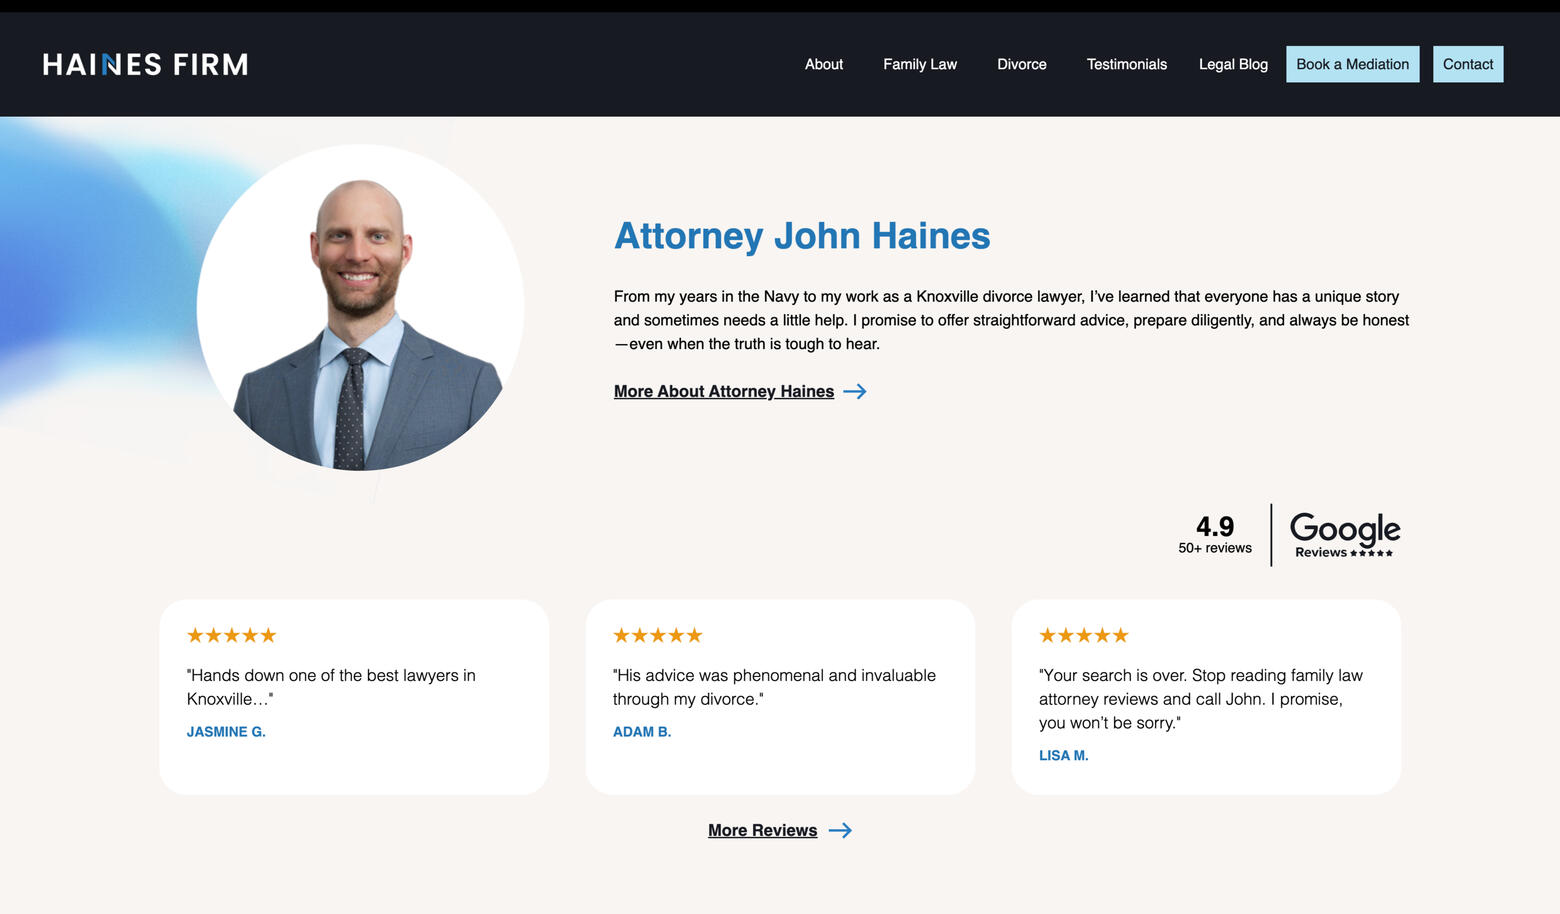The width and height of the screenshot is (1560, 914).
Task: Visit the Legal Blog
Action: (x=1233, y=65)
